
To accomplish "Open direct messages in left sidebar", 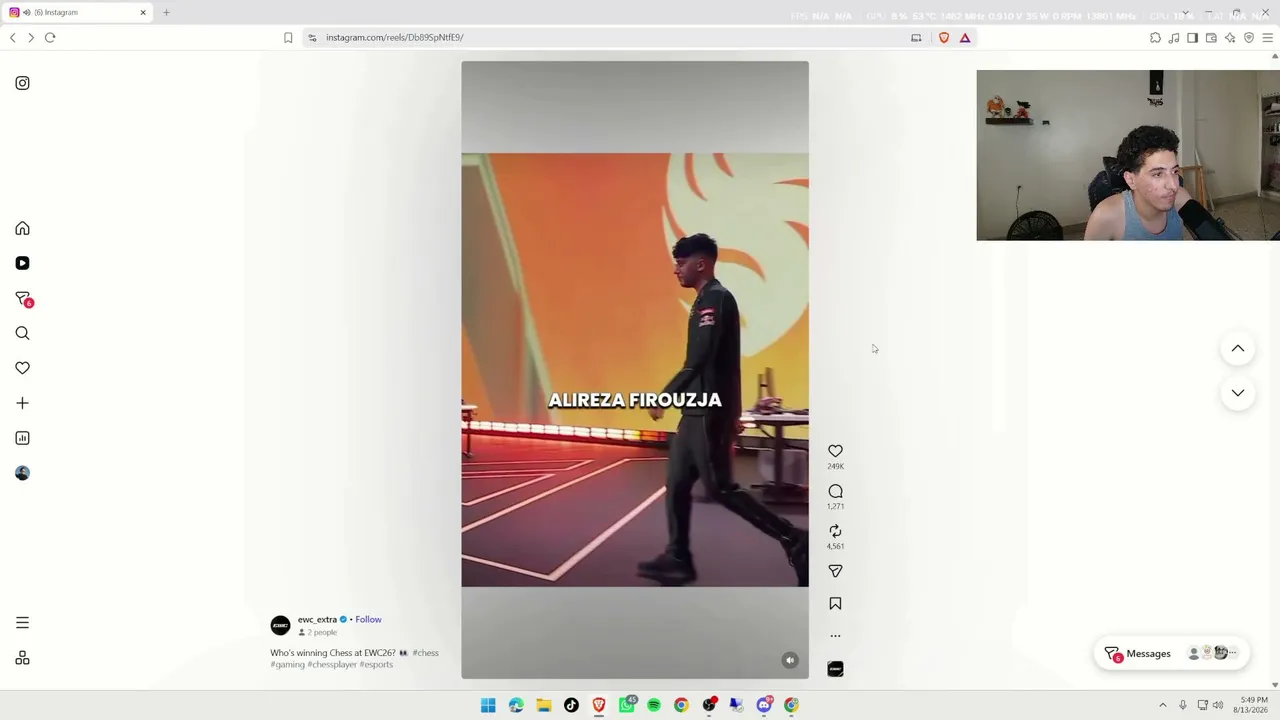I will click(23, 299).
